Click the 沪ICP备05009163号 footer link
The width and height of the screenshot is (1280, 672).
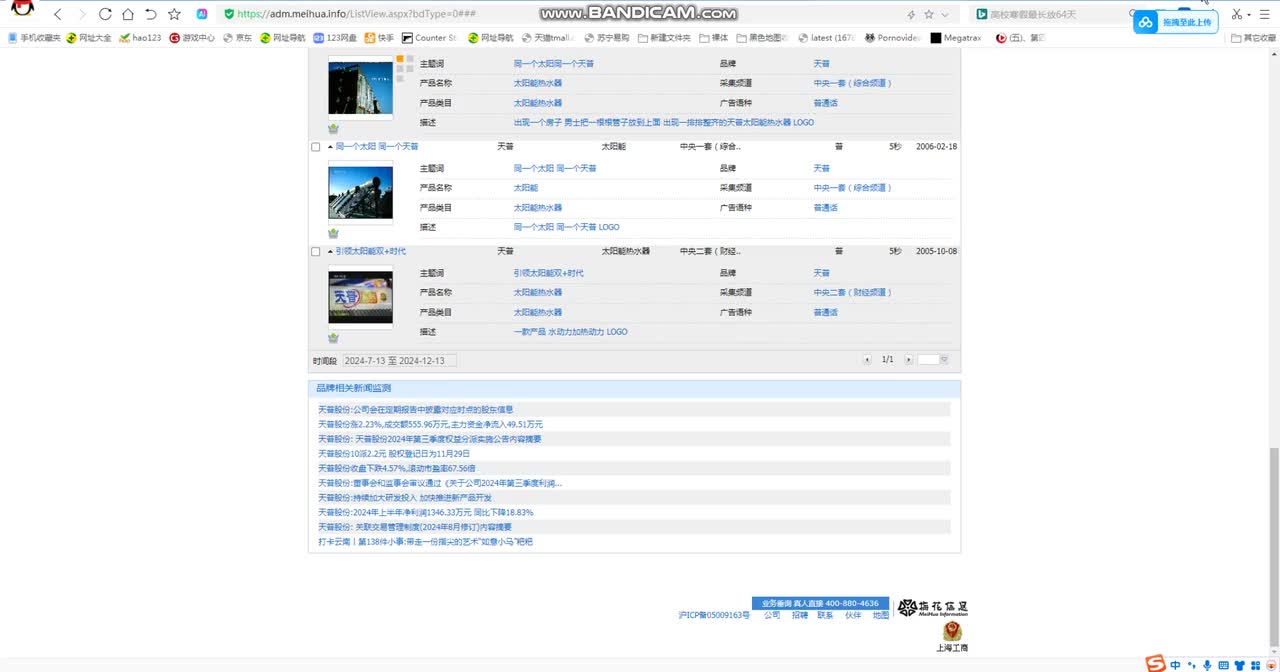(713, 616)
